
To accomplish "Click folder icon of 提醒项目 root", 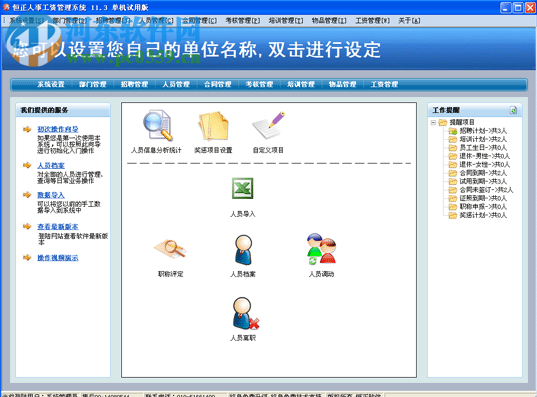I will pos(443,122).
